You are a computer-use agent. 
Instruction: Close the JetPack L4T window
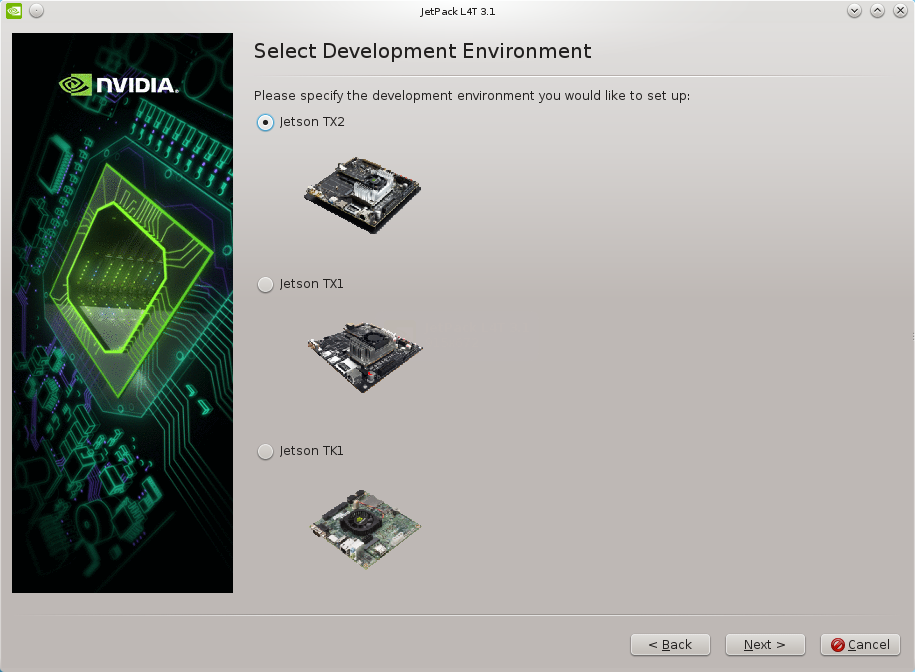[899, 11]
